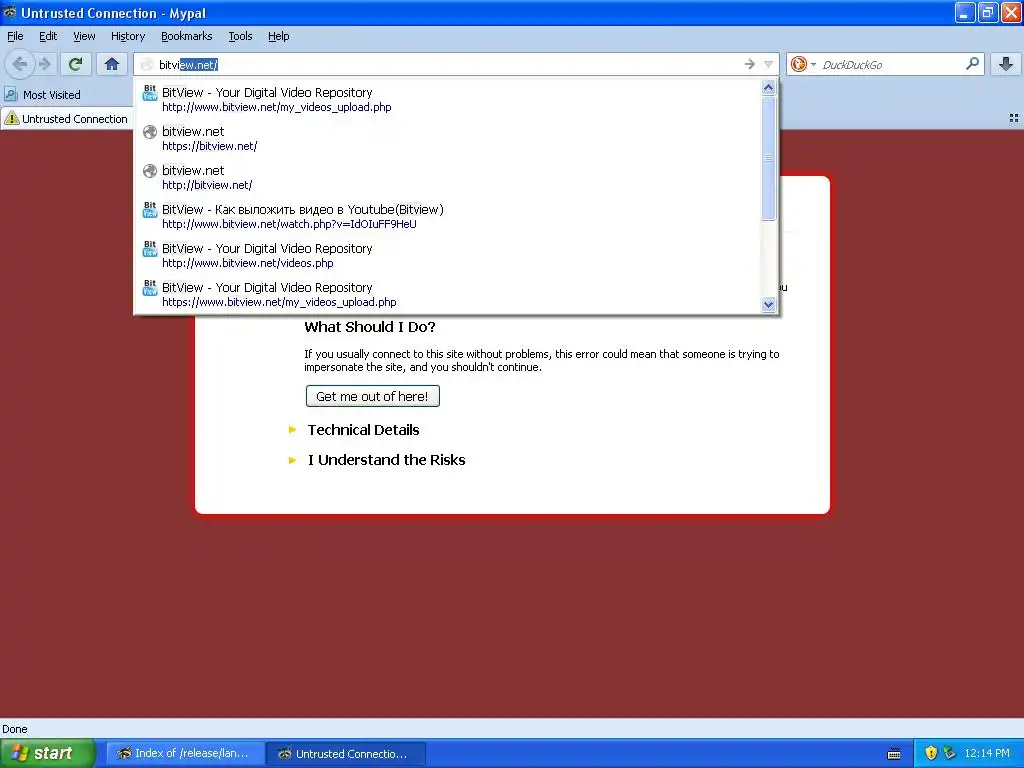
Task: Click the Mypal raccoon title bar icon
Action: [10, 12]
